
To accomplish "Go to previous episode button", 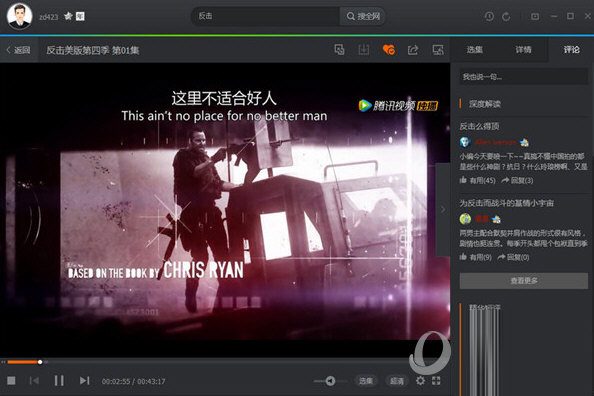I will click(34, 380).
